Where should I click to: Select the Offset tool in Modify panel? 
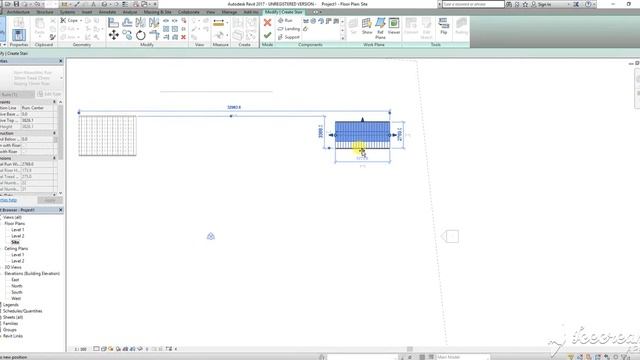127,22
